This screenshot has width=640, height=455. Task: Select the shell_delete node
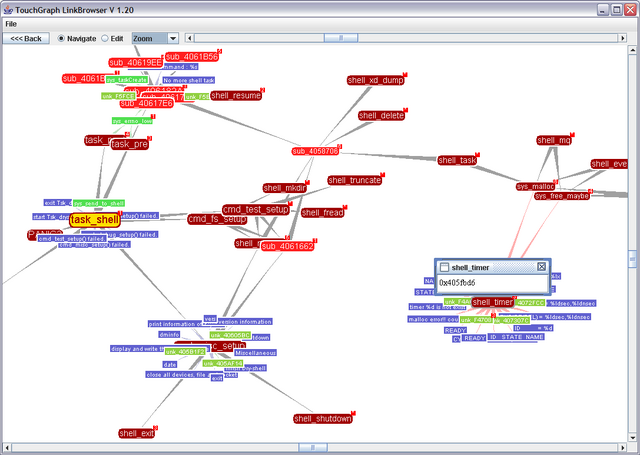tap(381, 115)
